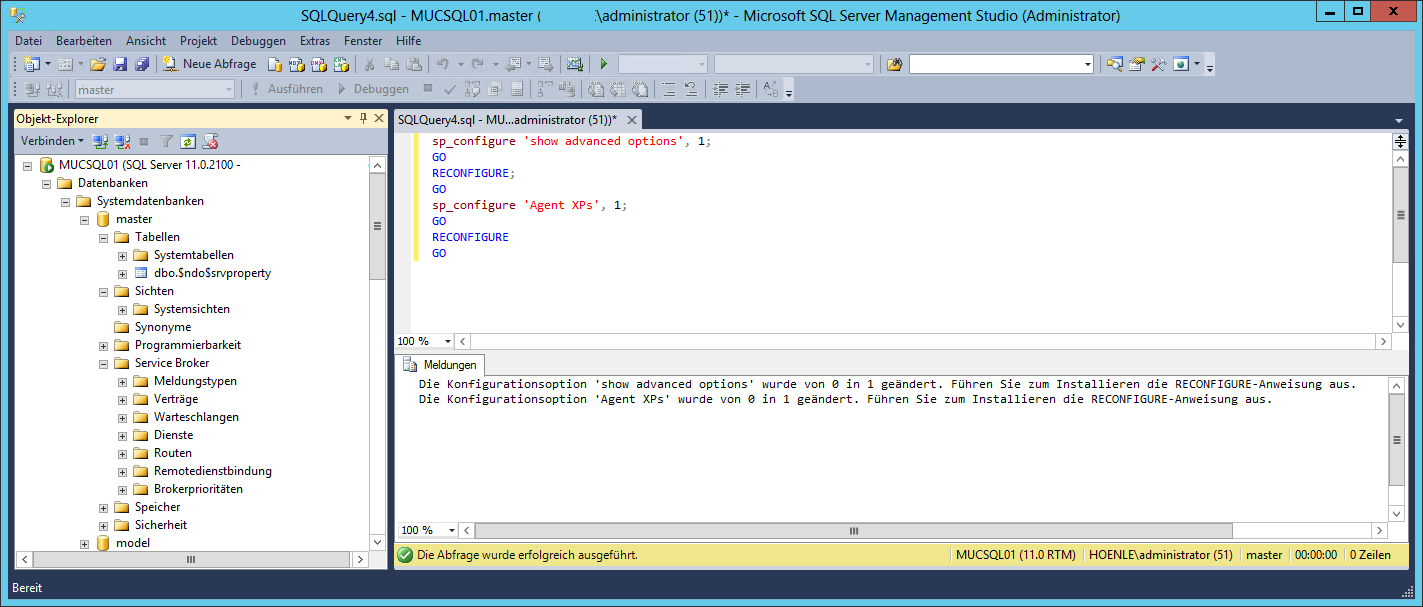Open the Hilfe menu

click(408, 41)
